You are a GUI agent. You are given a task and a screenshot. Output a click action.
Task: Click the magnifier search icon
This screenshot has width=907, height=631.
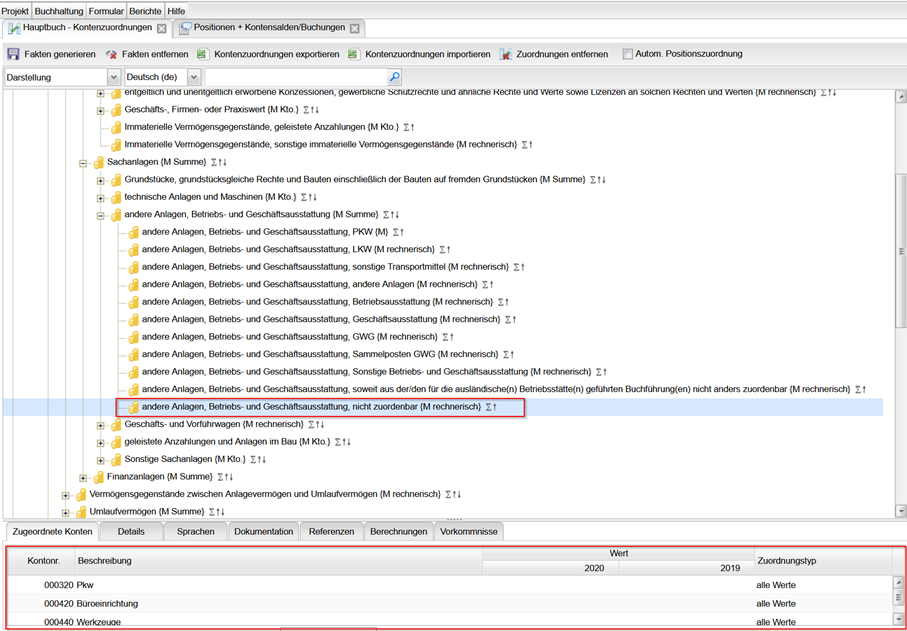pyautogui.click(x=394, y=76)
